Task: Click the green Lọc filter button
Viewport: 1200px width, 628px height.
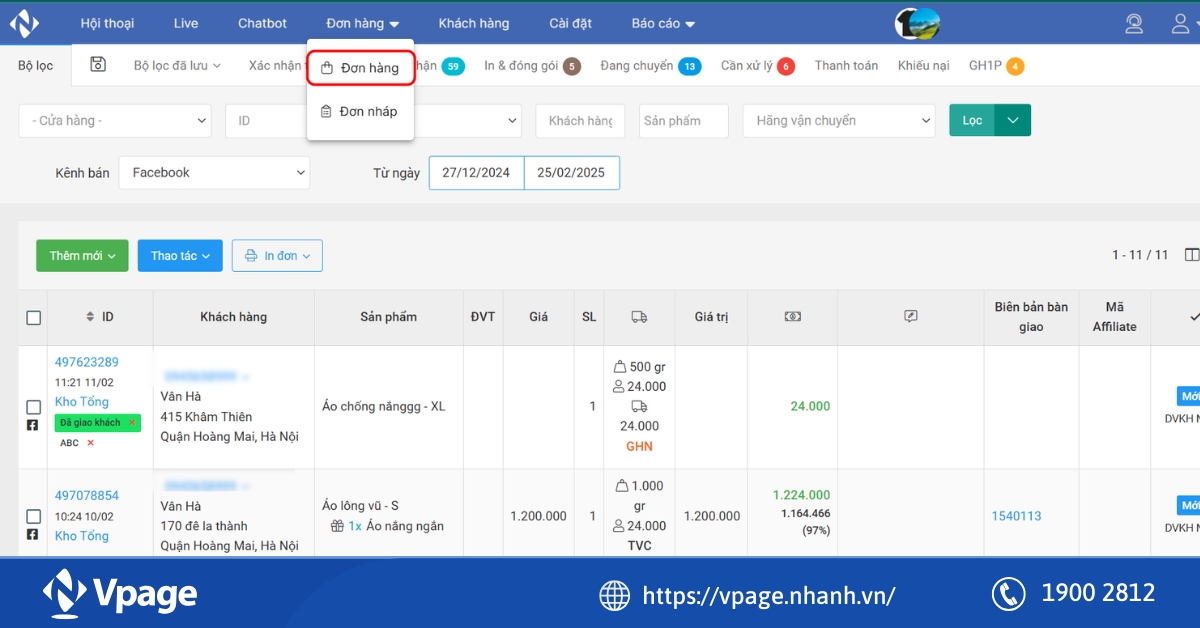Action: pos(970,119)
